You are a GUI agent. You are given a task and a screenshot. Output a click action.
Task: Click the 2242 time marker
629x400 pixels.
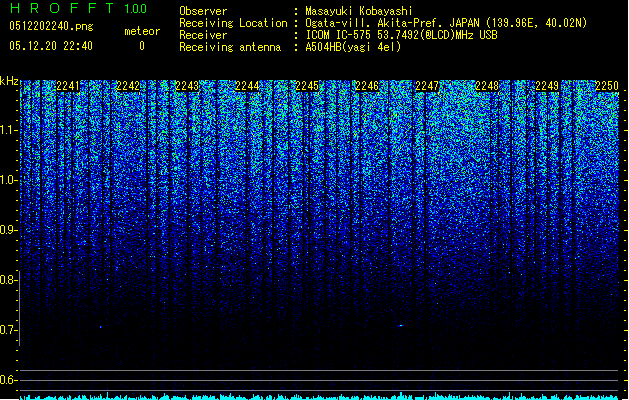tap(128, 86)
